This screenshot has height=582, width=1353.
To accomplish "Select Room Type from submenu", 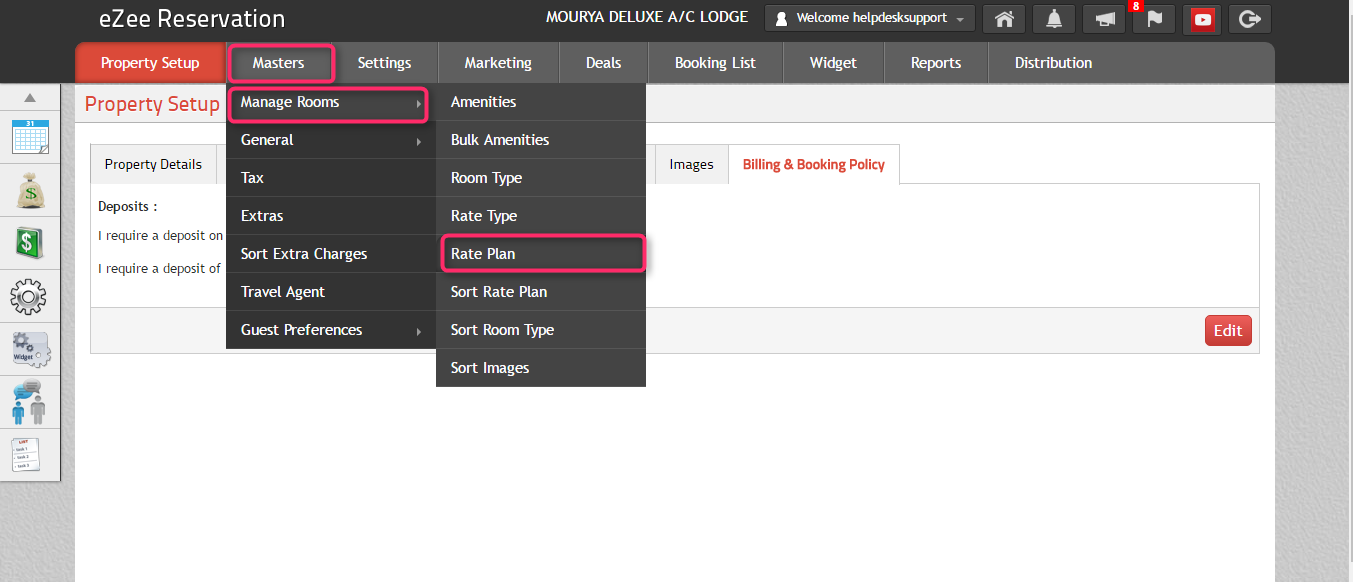I will coord(541,178).
